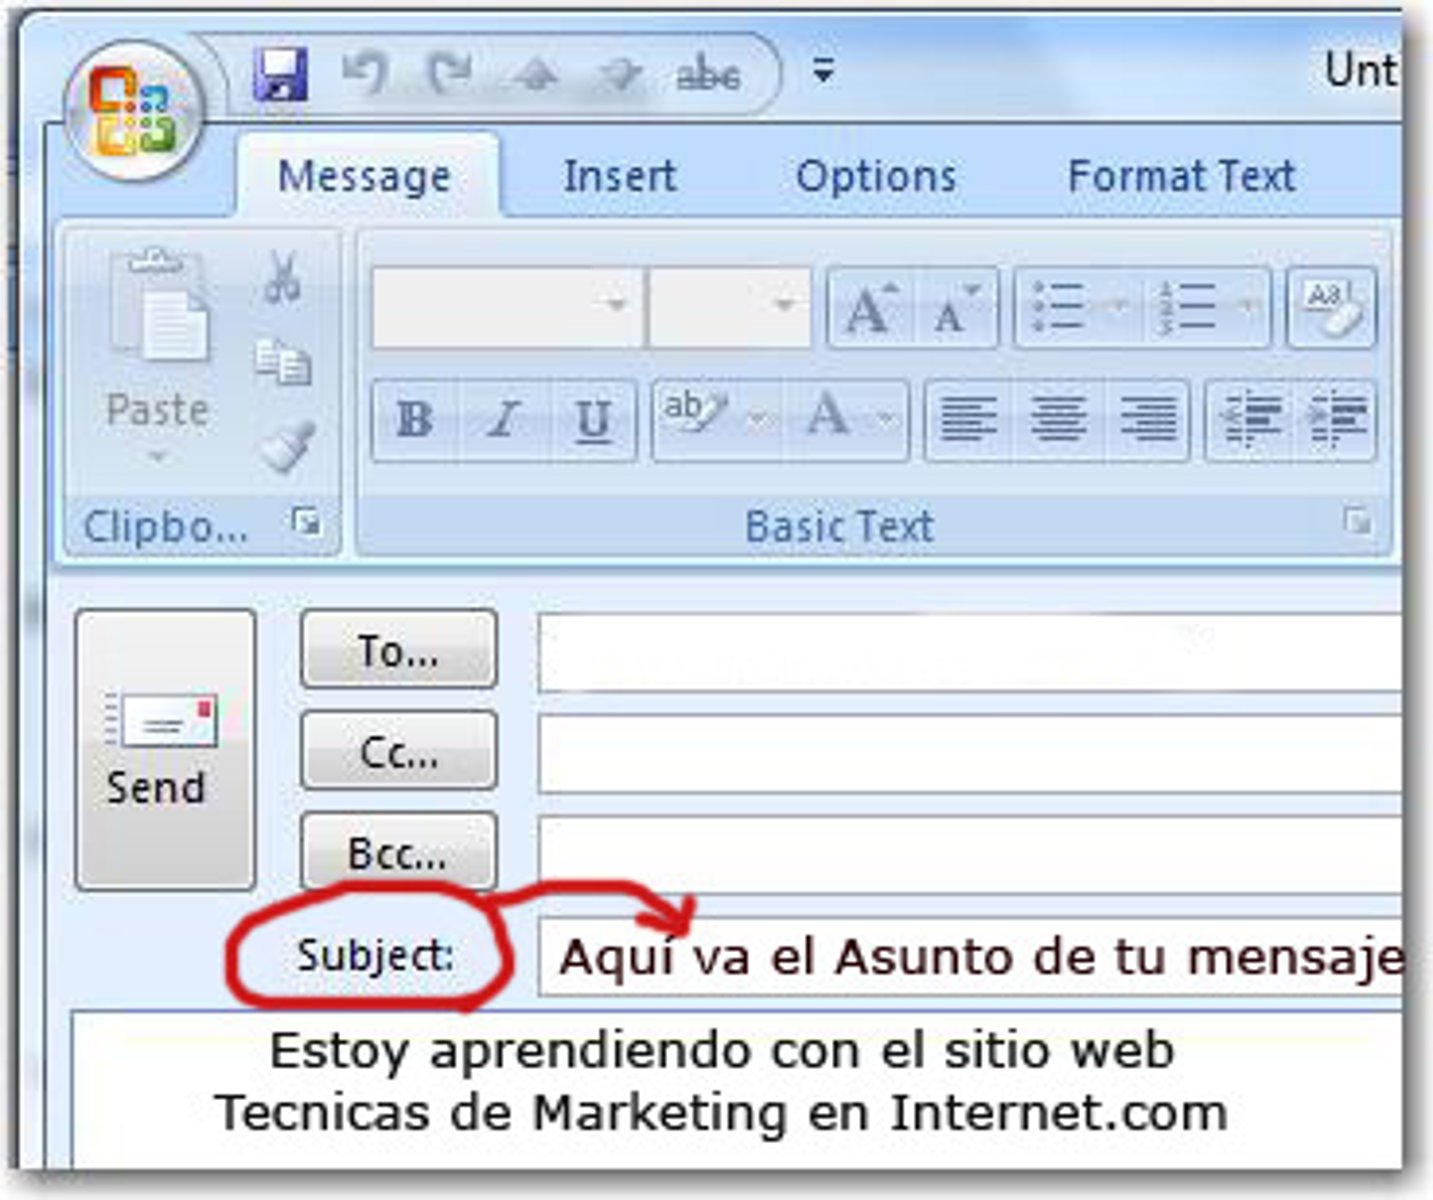
Task: Click the Cc... button
Action: [x=398, y=752]
